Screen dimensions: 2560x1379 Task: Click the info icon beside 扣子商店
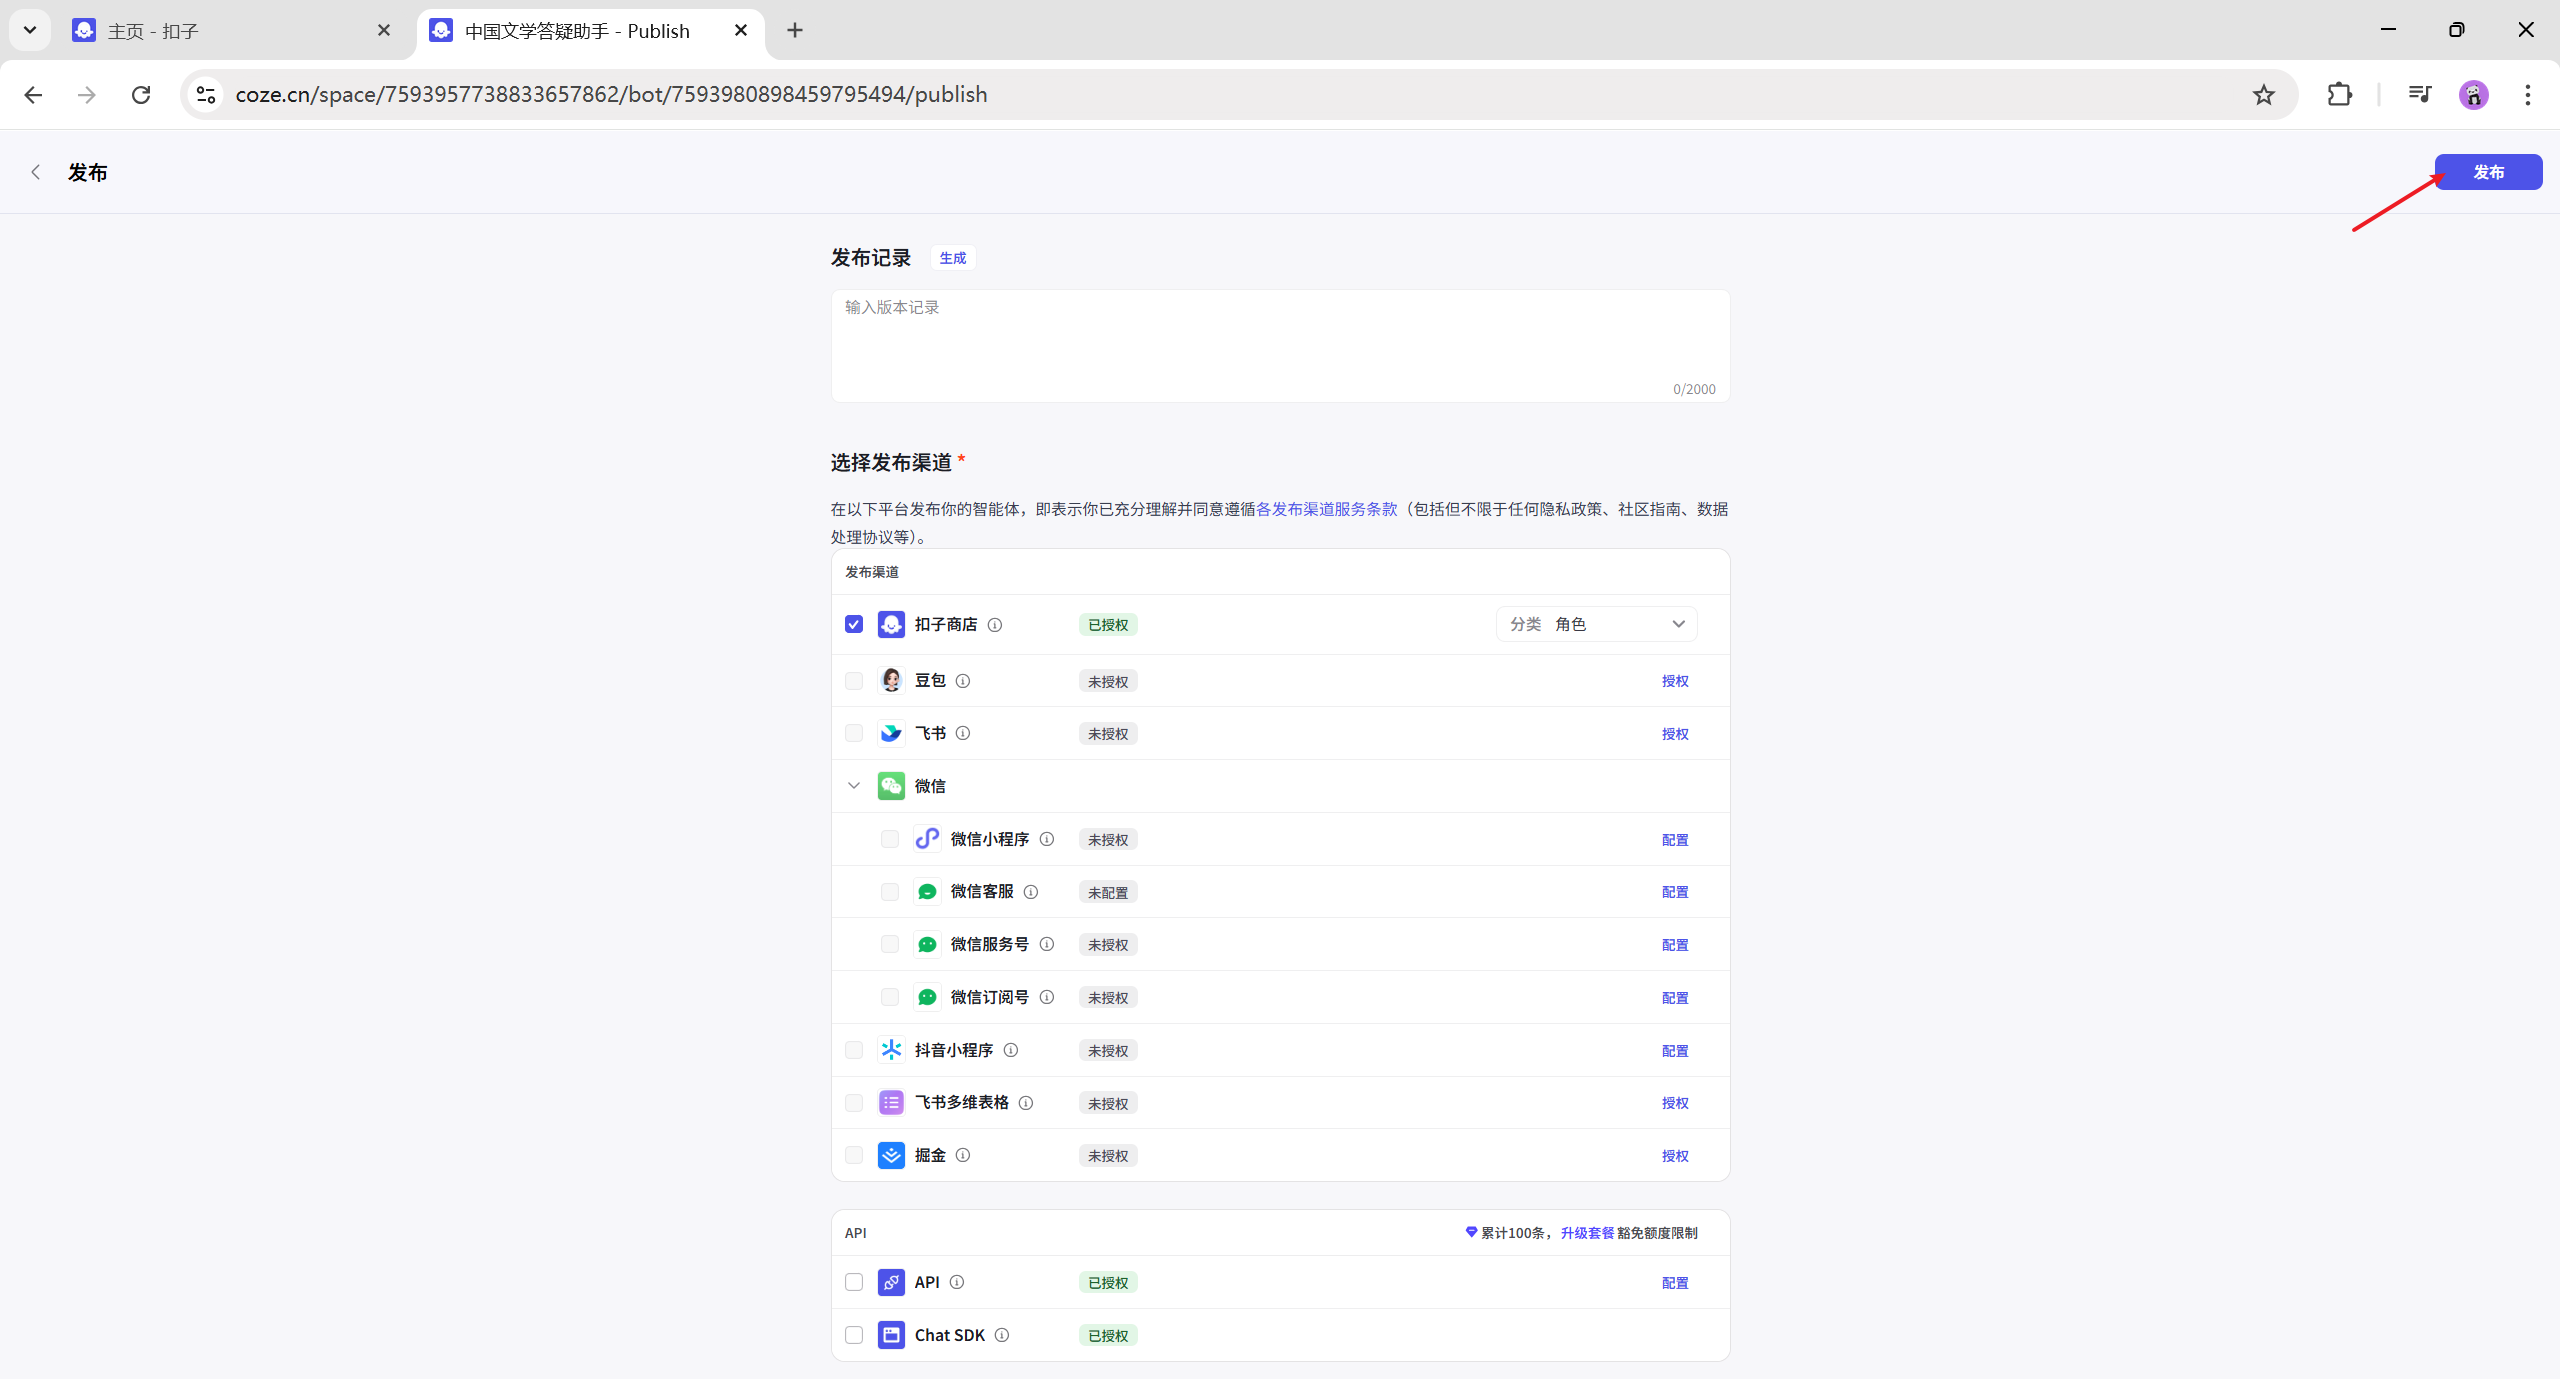click(x=994, y=625)
